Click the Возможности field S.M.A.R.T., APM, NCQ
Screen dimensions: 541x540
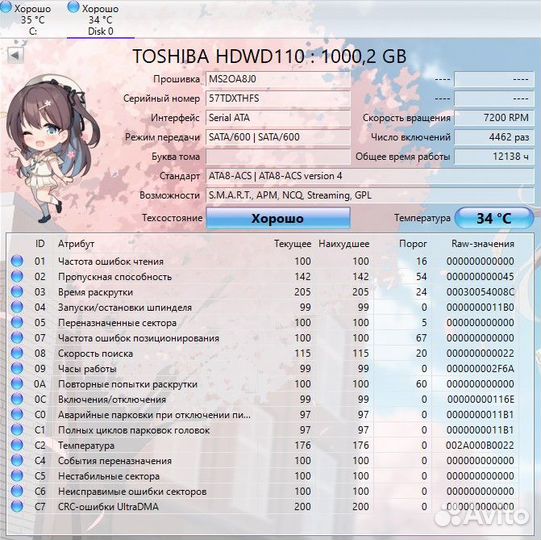[370, 195]
